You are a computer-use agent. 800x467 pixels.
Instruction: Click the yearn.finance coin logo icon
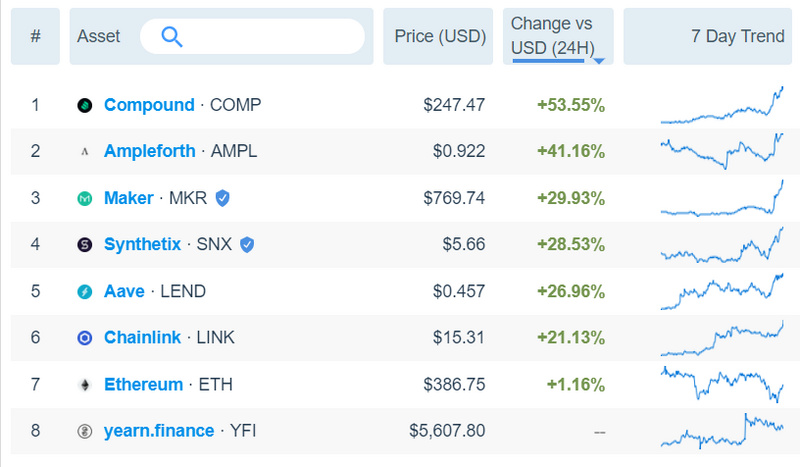tap(85, 431)
